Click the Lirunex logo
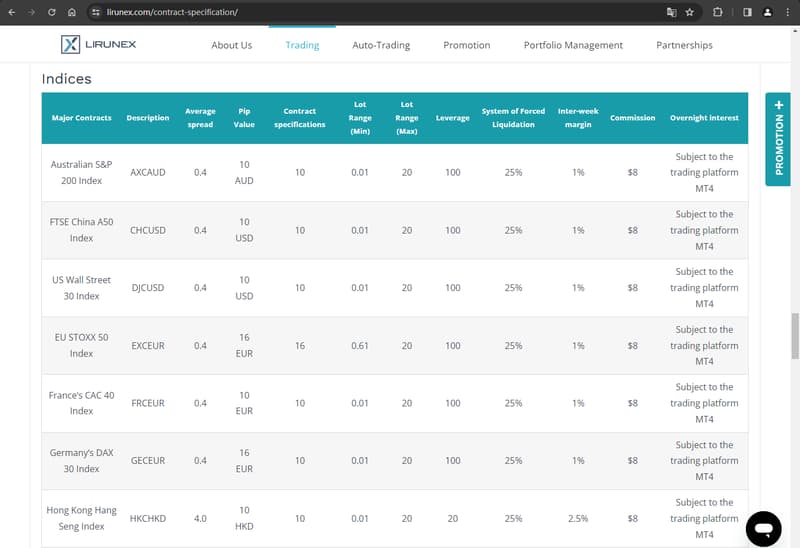Screen dimensions: 800x548 (98, 44)
